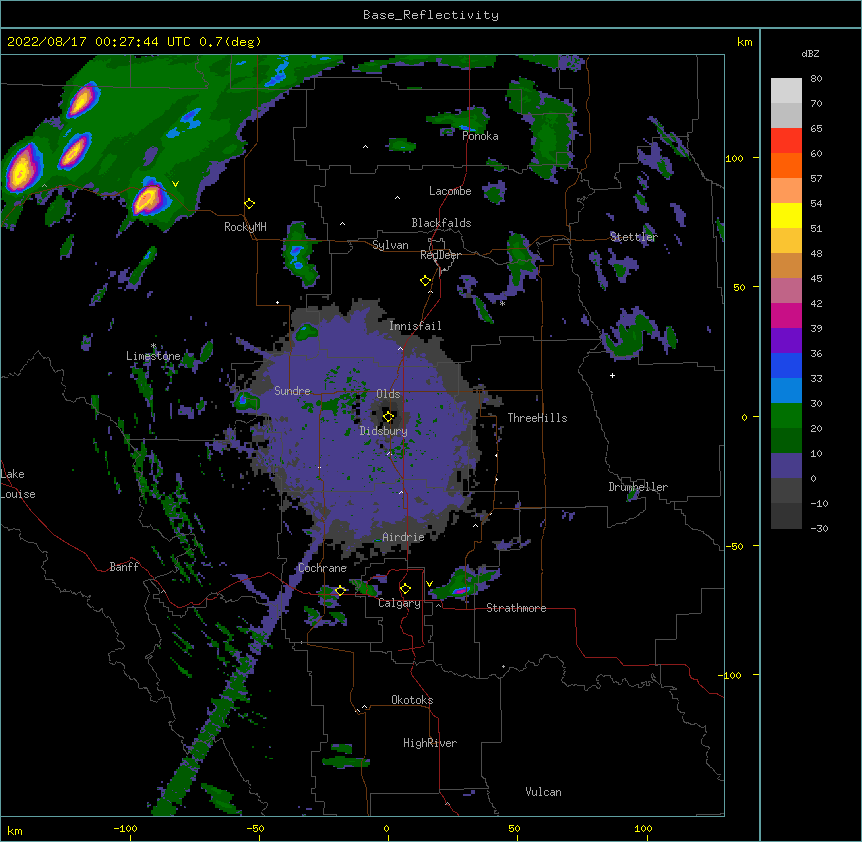Click the yellow radar site marker below Olds
The height and width of the screenshot is (842, 862).
click(388, 416)
